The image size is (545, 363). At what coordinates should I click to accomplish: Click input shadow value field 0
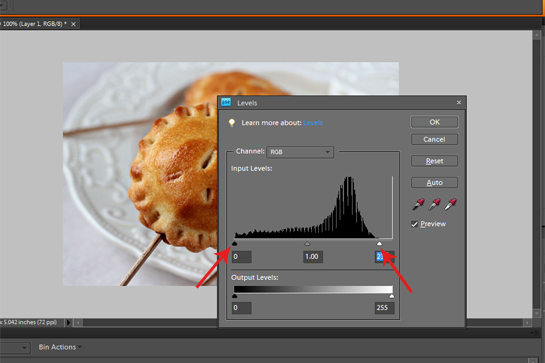click(x=242, y=257)
